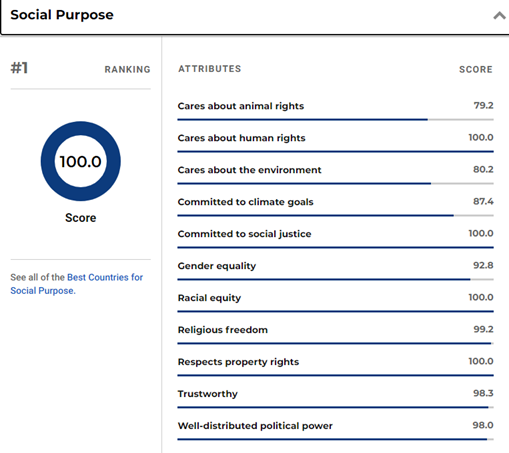
Task: Click the SCORE column header
Action: (476, 69)
